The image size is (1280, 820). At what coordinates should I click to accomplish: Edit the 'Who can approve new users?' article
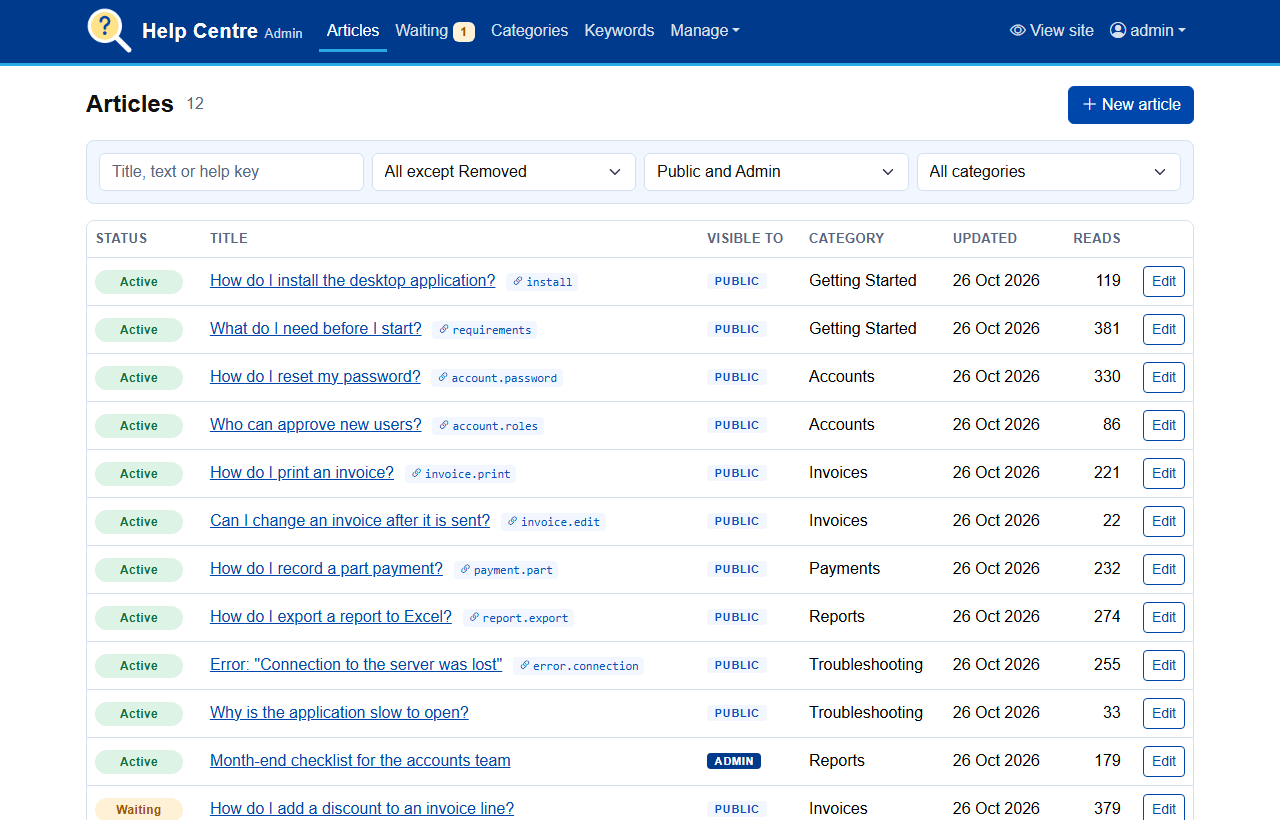click(1164, 426)
